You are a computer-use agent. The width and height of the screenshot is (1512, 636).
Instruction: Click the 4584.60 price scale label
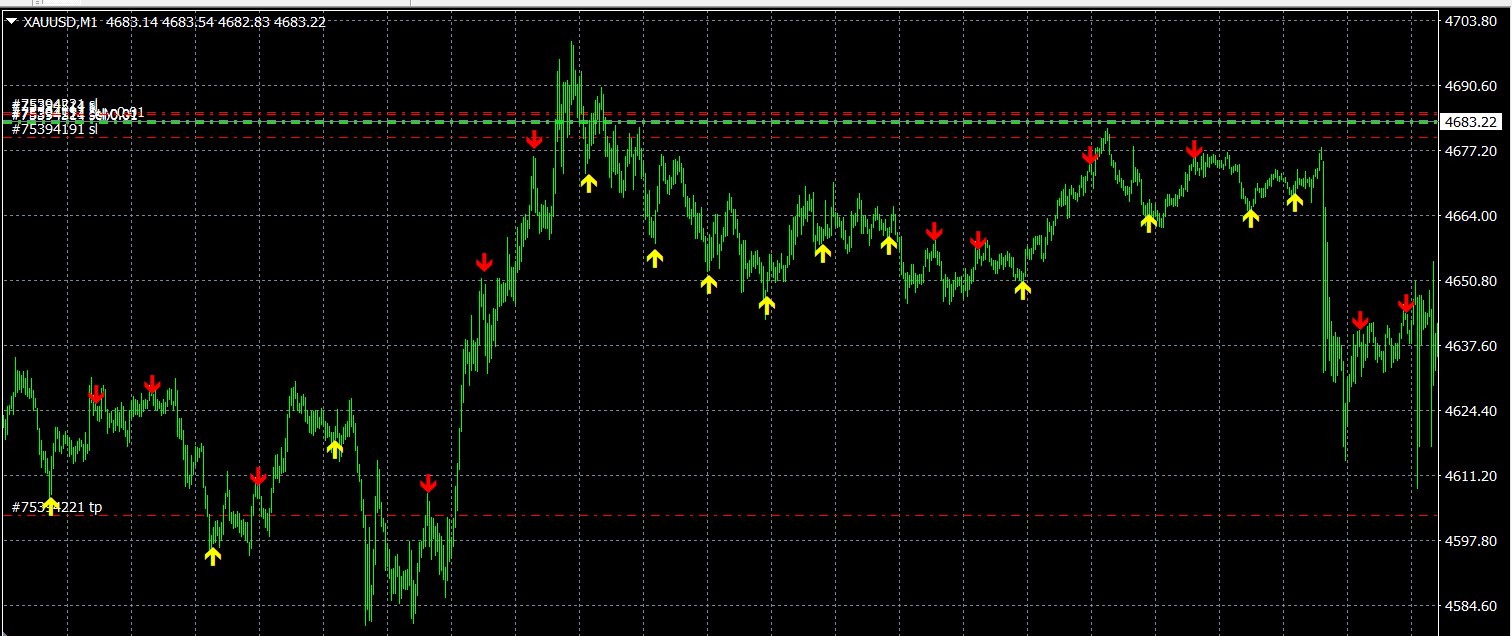click(x=1470, y=606)
